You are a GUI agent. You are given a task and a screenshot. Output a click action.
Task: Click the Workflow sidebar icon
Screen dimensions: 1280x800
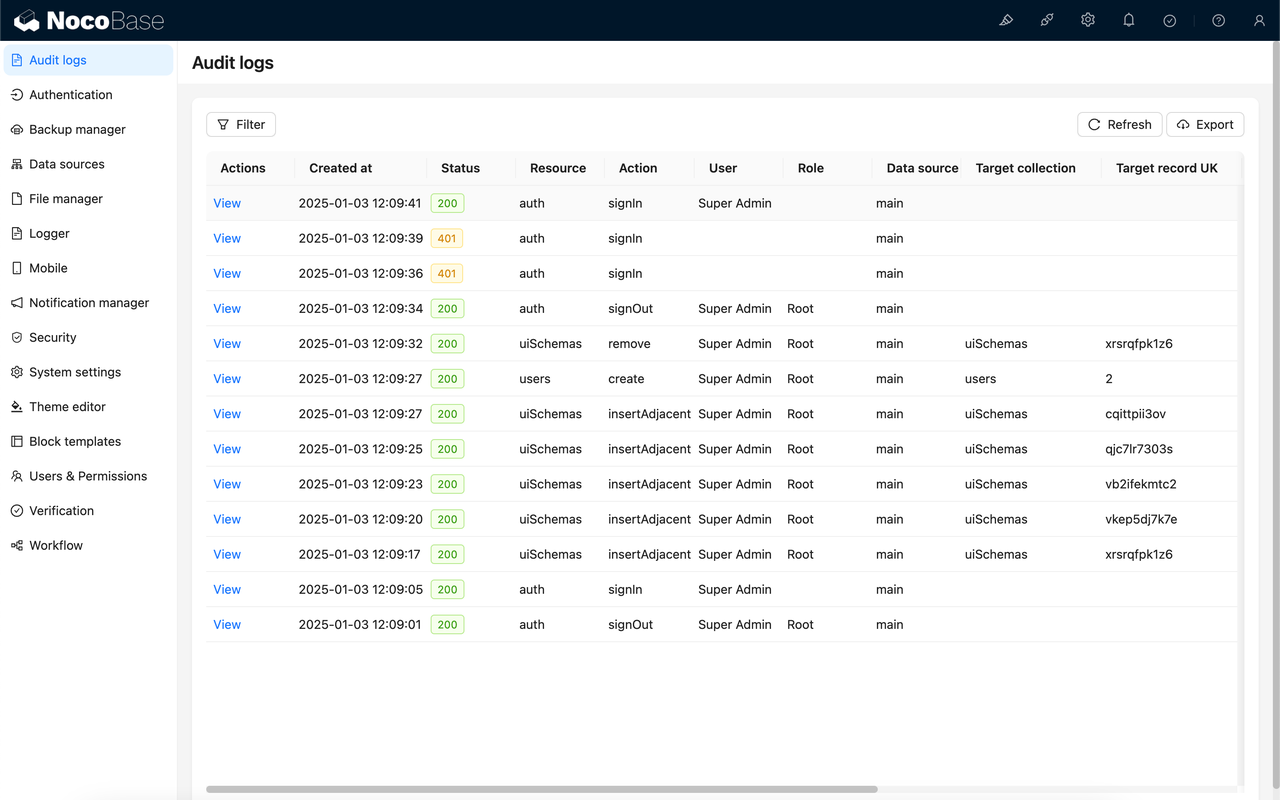click(x=17, y=545)
